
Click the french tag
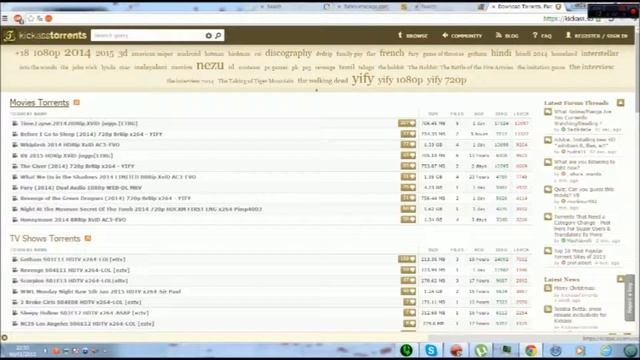[x=391, y=53]
